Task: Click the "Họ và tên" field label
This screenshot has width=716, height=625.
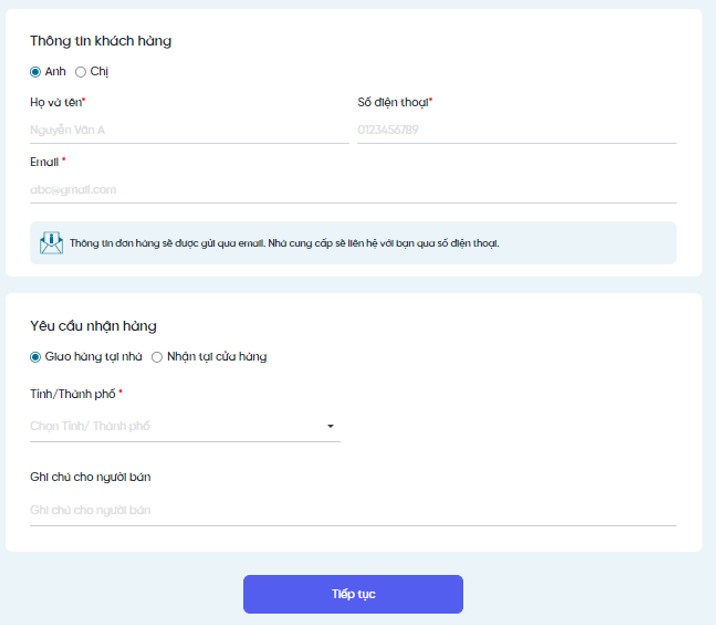Action: 56,102
